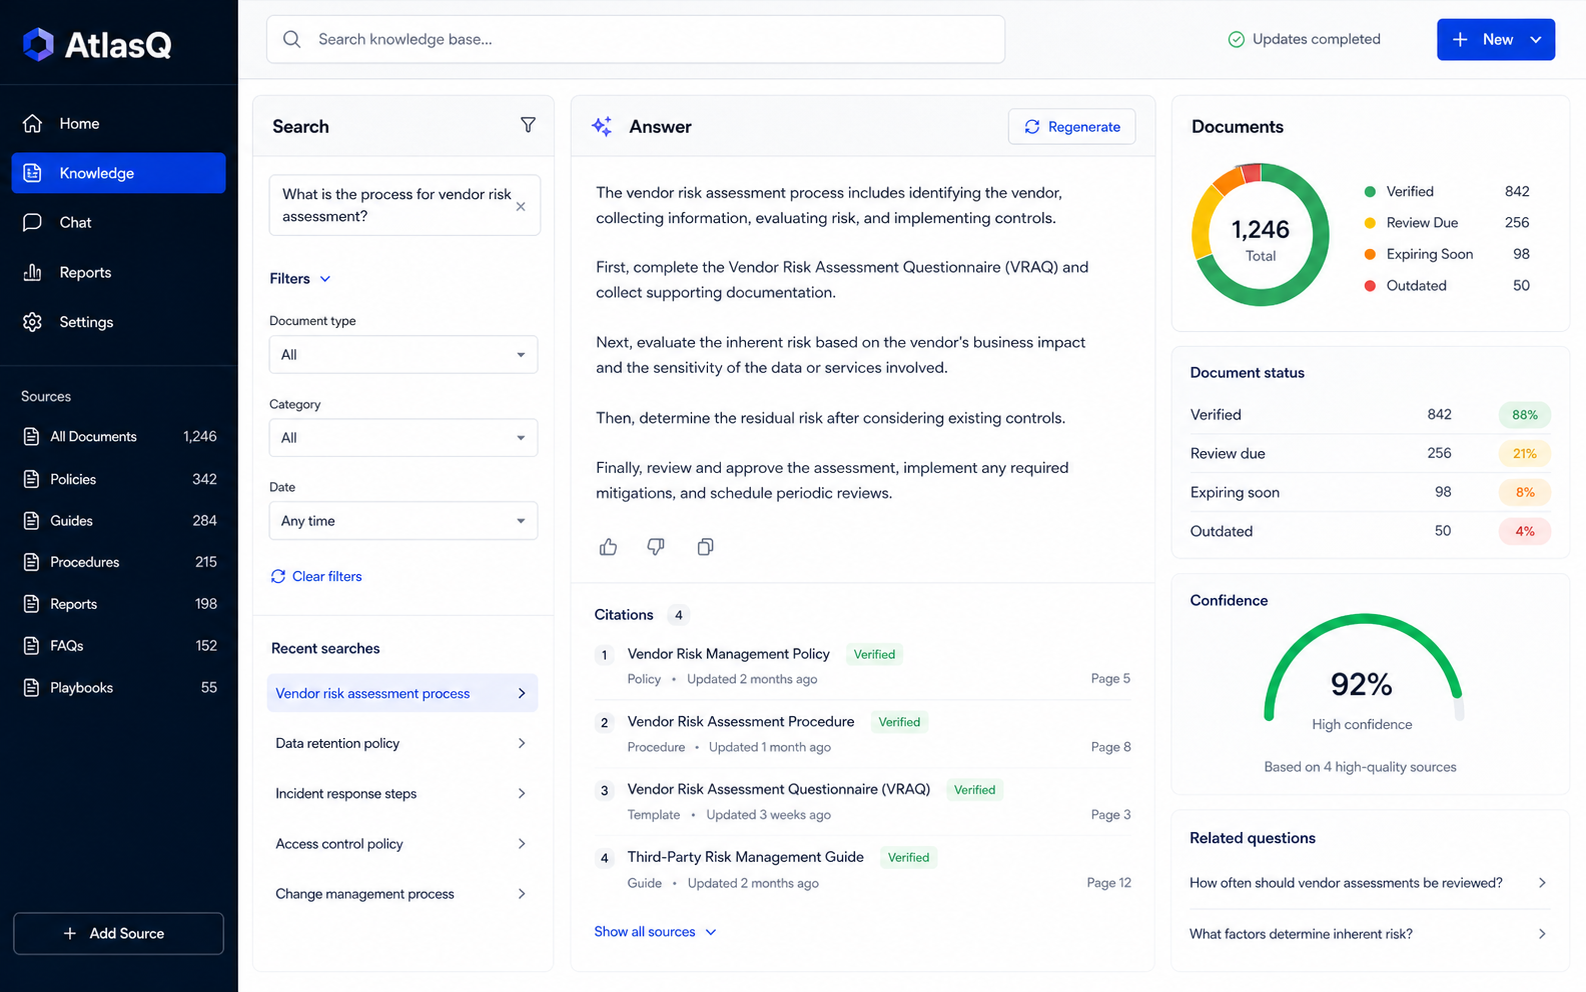Screen dimensions: 1586x992
Task: Click the documents donut chart
Action: (1260, 235)
